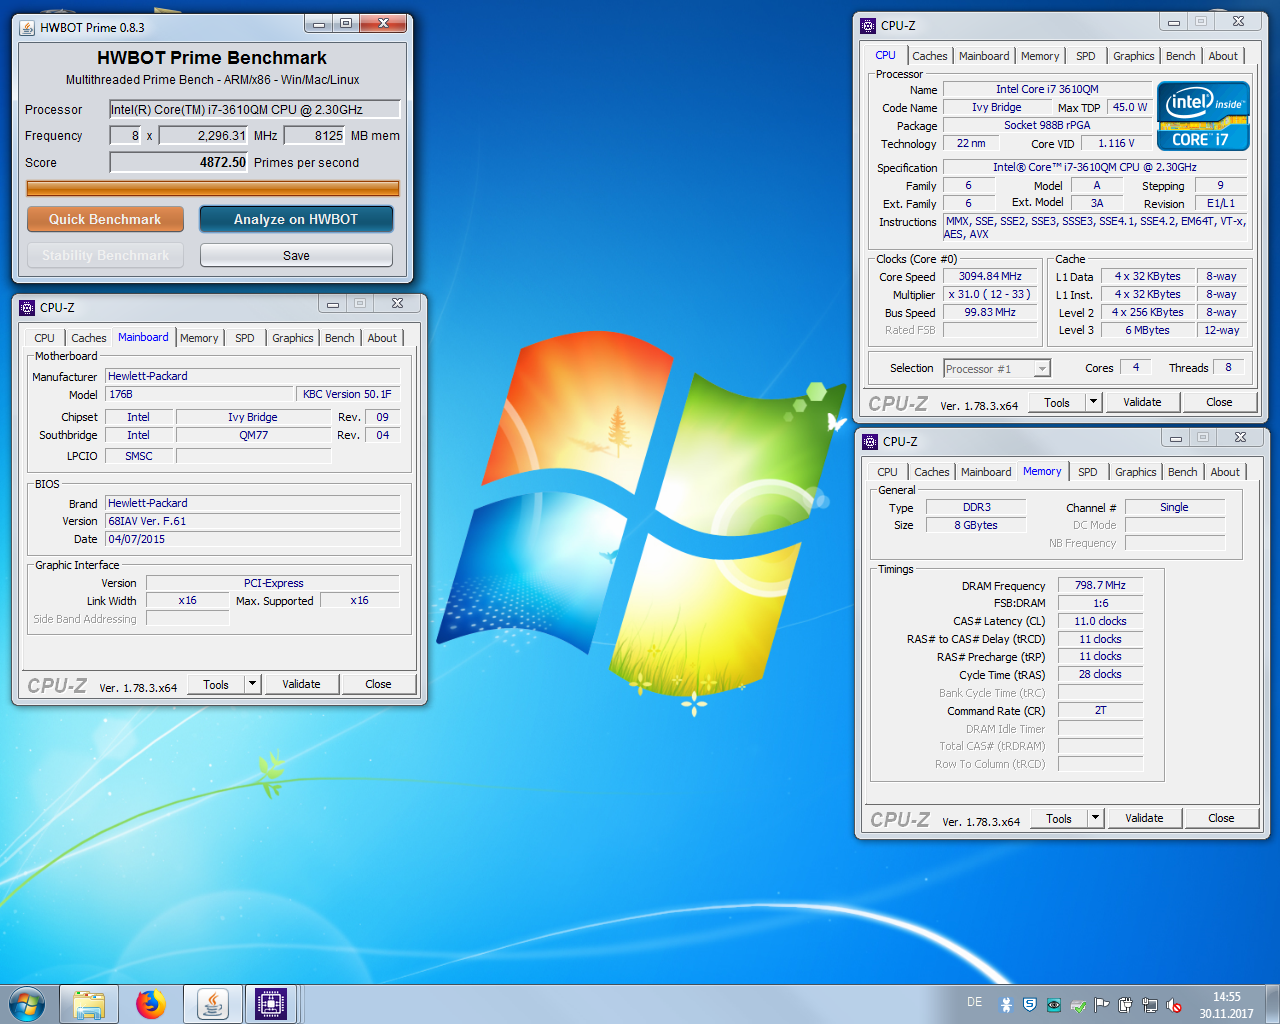Viewport: 1280px width, 1024px height.
Task: Open the Windows Start menu orb
Action: coord(27,1003)
